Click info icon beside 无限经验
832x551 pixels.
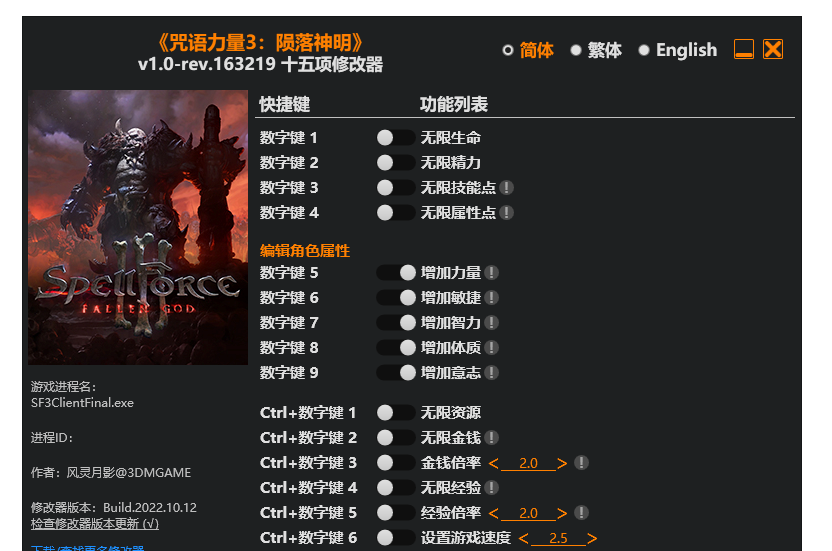(x=491, y=487)
